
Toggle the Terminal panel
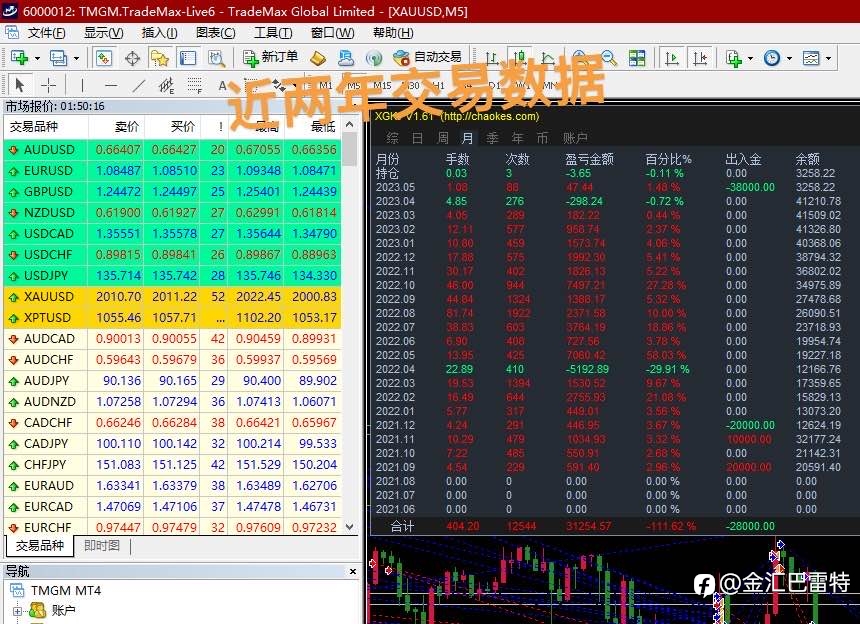click(188, 58)
